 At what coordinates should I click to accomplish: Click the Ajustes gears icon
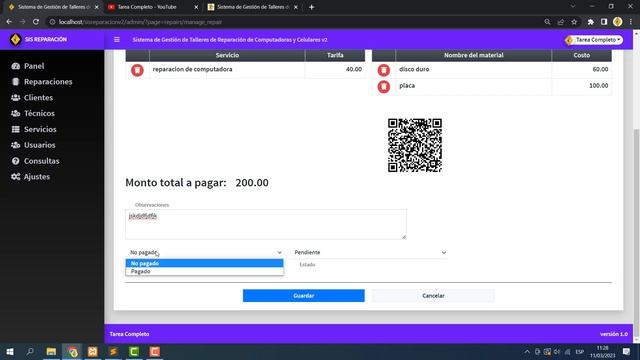[16, 177]
